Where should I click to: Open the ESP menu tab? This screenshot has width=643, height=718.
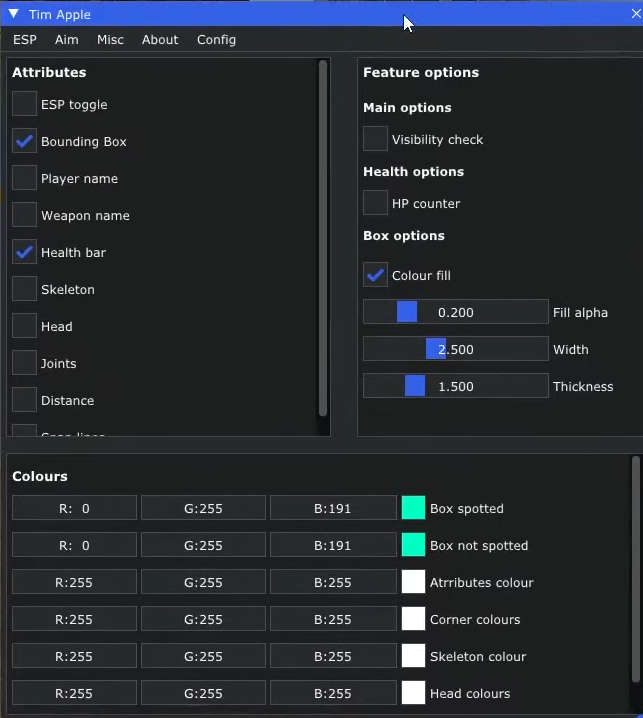(x=25, y=40)
